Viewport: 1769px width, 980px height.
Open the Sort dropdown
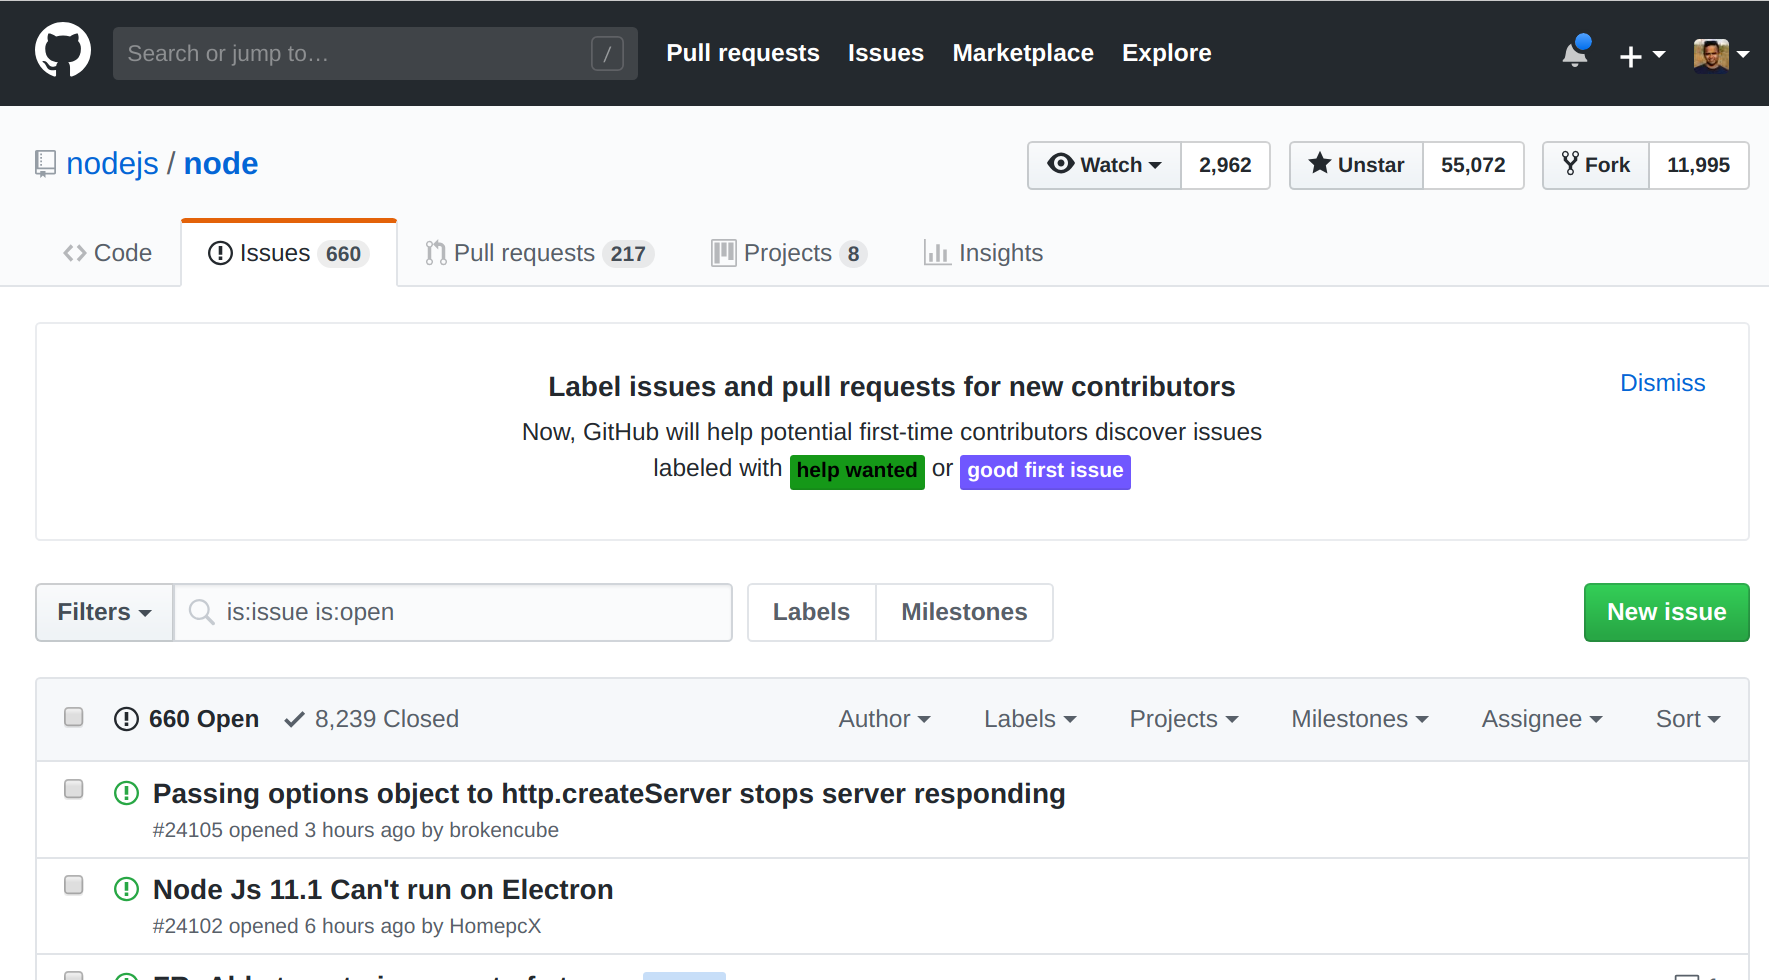(1688, 719)
